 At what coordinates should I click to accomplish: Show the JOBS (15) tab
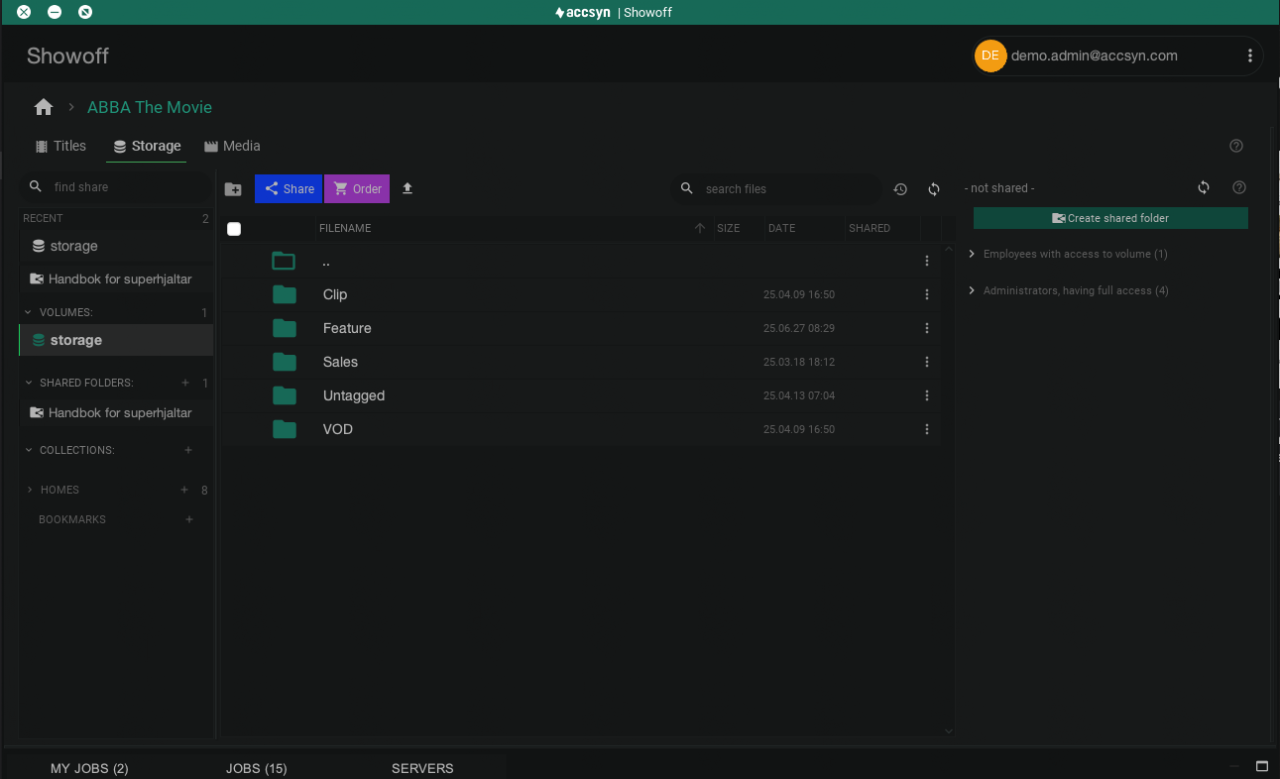tap(256, 768)
